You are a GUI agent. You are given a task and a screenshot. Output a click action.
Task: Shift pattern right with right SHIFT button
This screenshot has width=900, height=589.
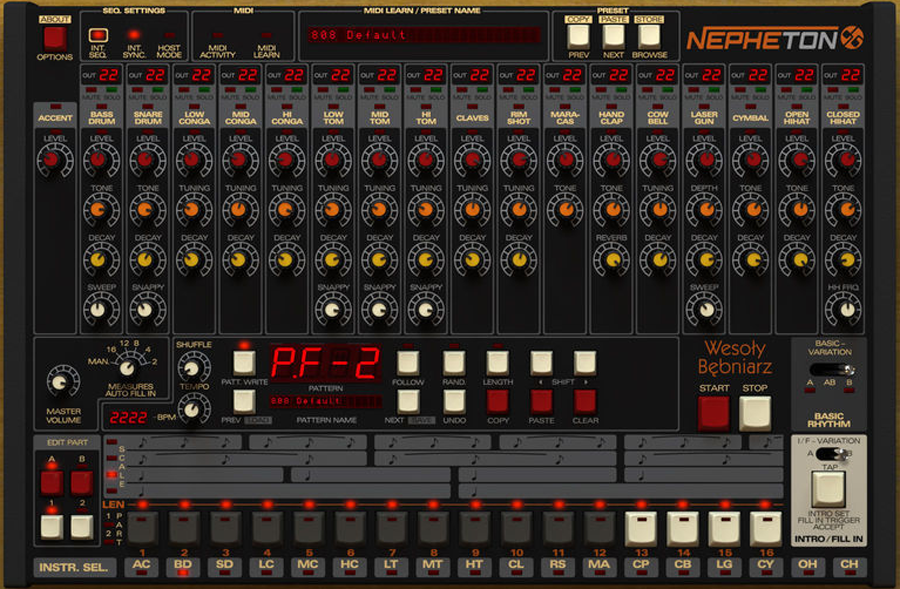(585, 363)
